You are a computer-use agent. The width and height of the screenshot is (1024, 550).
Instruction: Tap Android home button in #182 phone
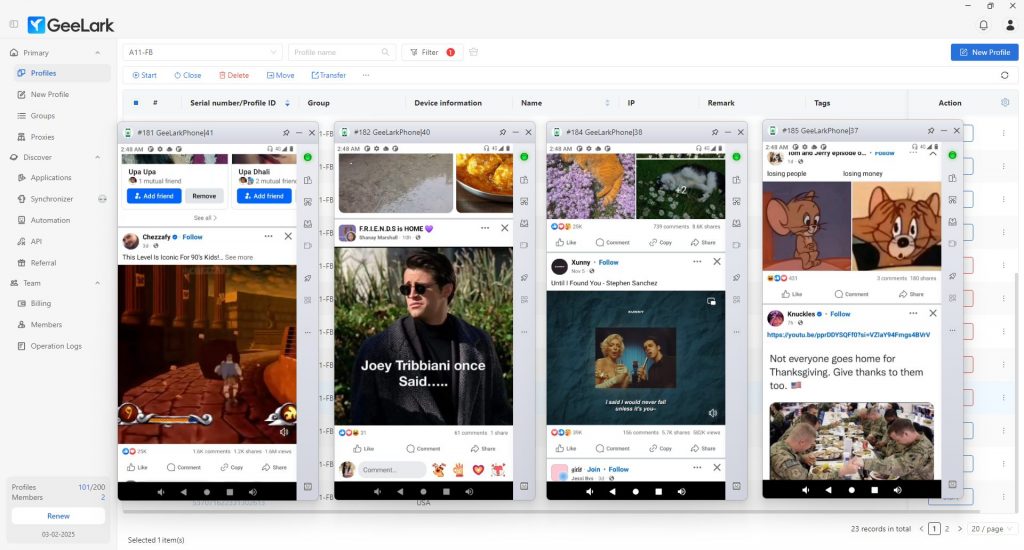pyautogui.click(x=423, y=491)
